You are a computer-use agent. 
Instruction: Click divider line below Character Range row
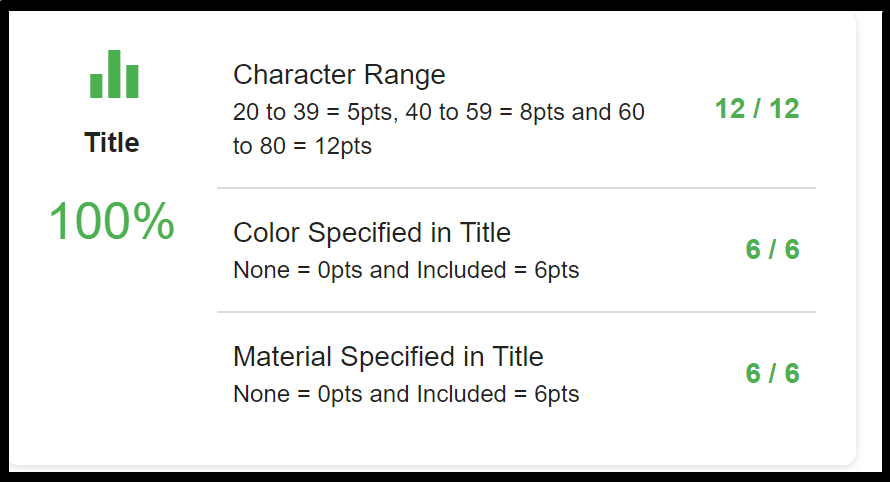(516, 187)
